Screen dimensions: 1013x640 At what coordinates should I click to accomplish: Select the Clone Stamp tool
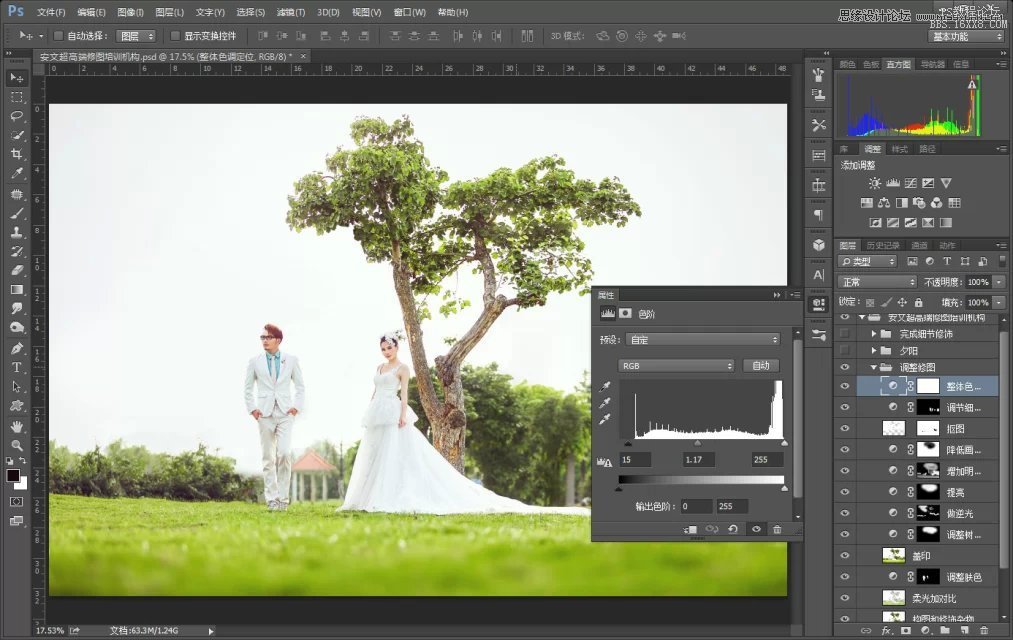tap(17, 232)
